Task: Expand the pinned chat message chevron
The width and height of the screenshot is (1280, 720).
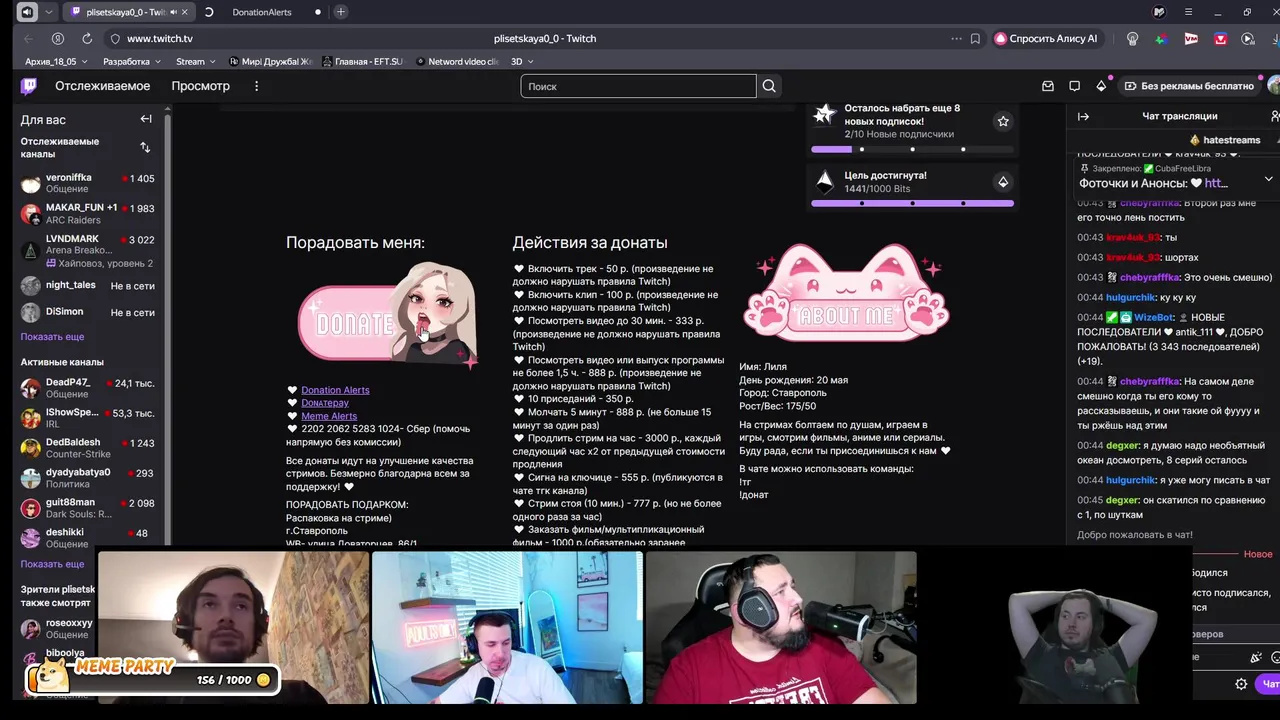Action: (x=1268, y=178)
